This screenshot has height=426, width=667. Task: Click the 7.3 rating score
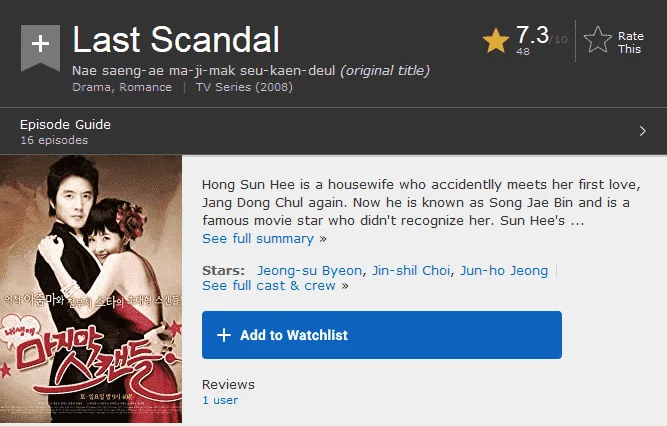[532, 35]
